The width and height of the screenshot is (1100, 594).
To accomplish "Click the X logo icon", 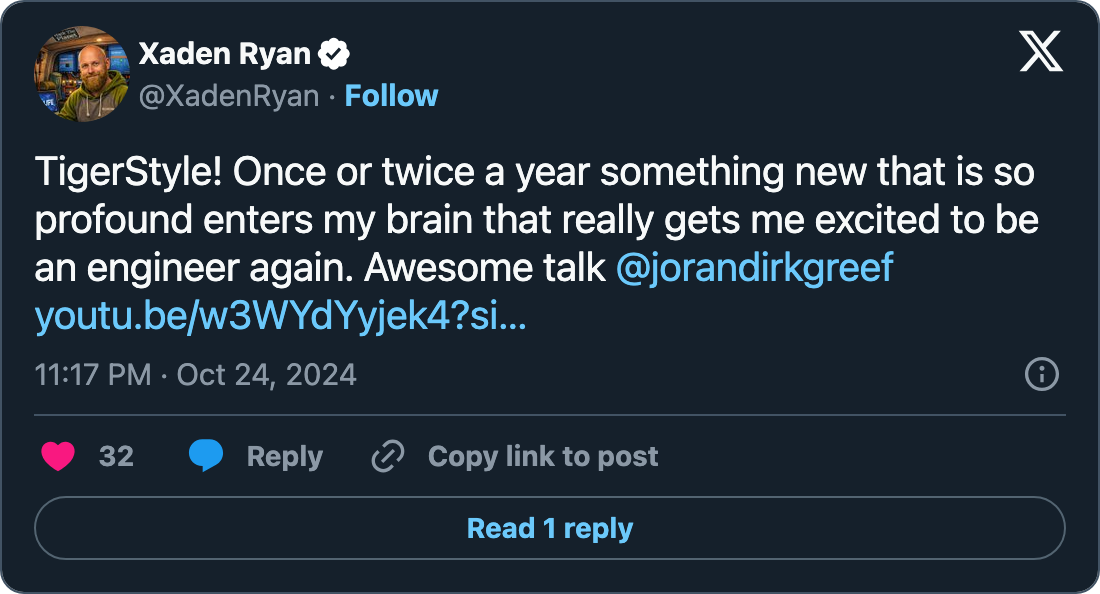I will (x=1041, y=52).
